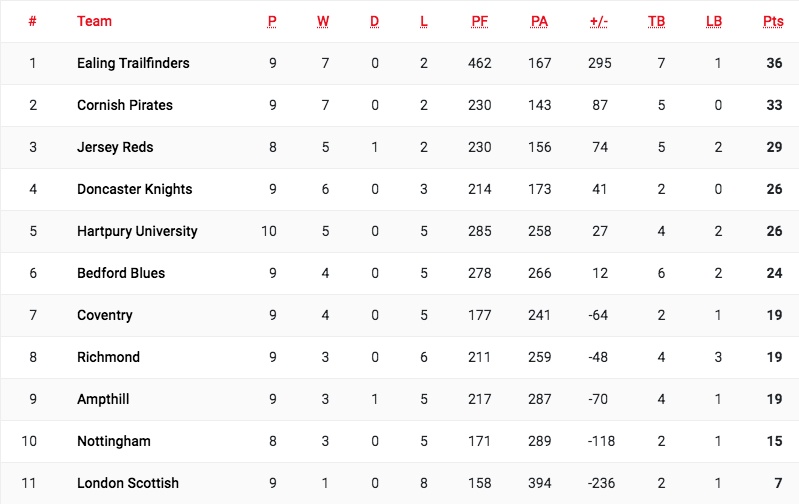The image size is (799, 504).
Task: Select Jersey Reds team name
Action: (x=114, y=147)
